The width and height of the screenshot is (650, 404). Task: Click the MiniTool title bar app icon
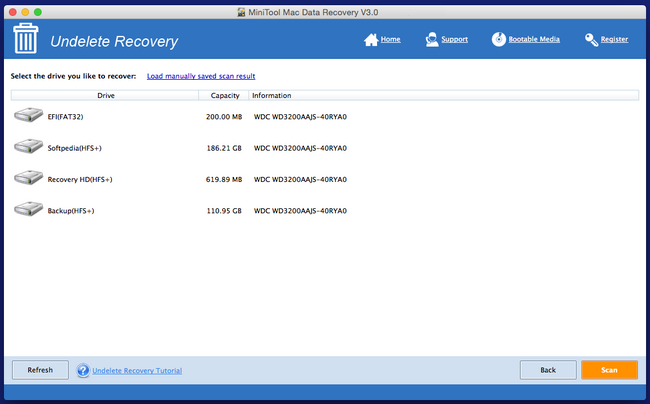coord(241,12)
